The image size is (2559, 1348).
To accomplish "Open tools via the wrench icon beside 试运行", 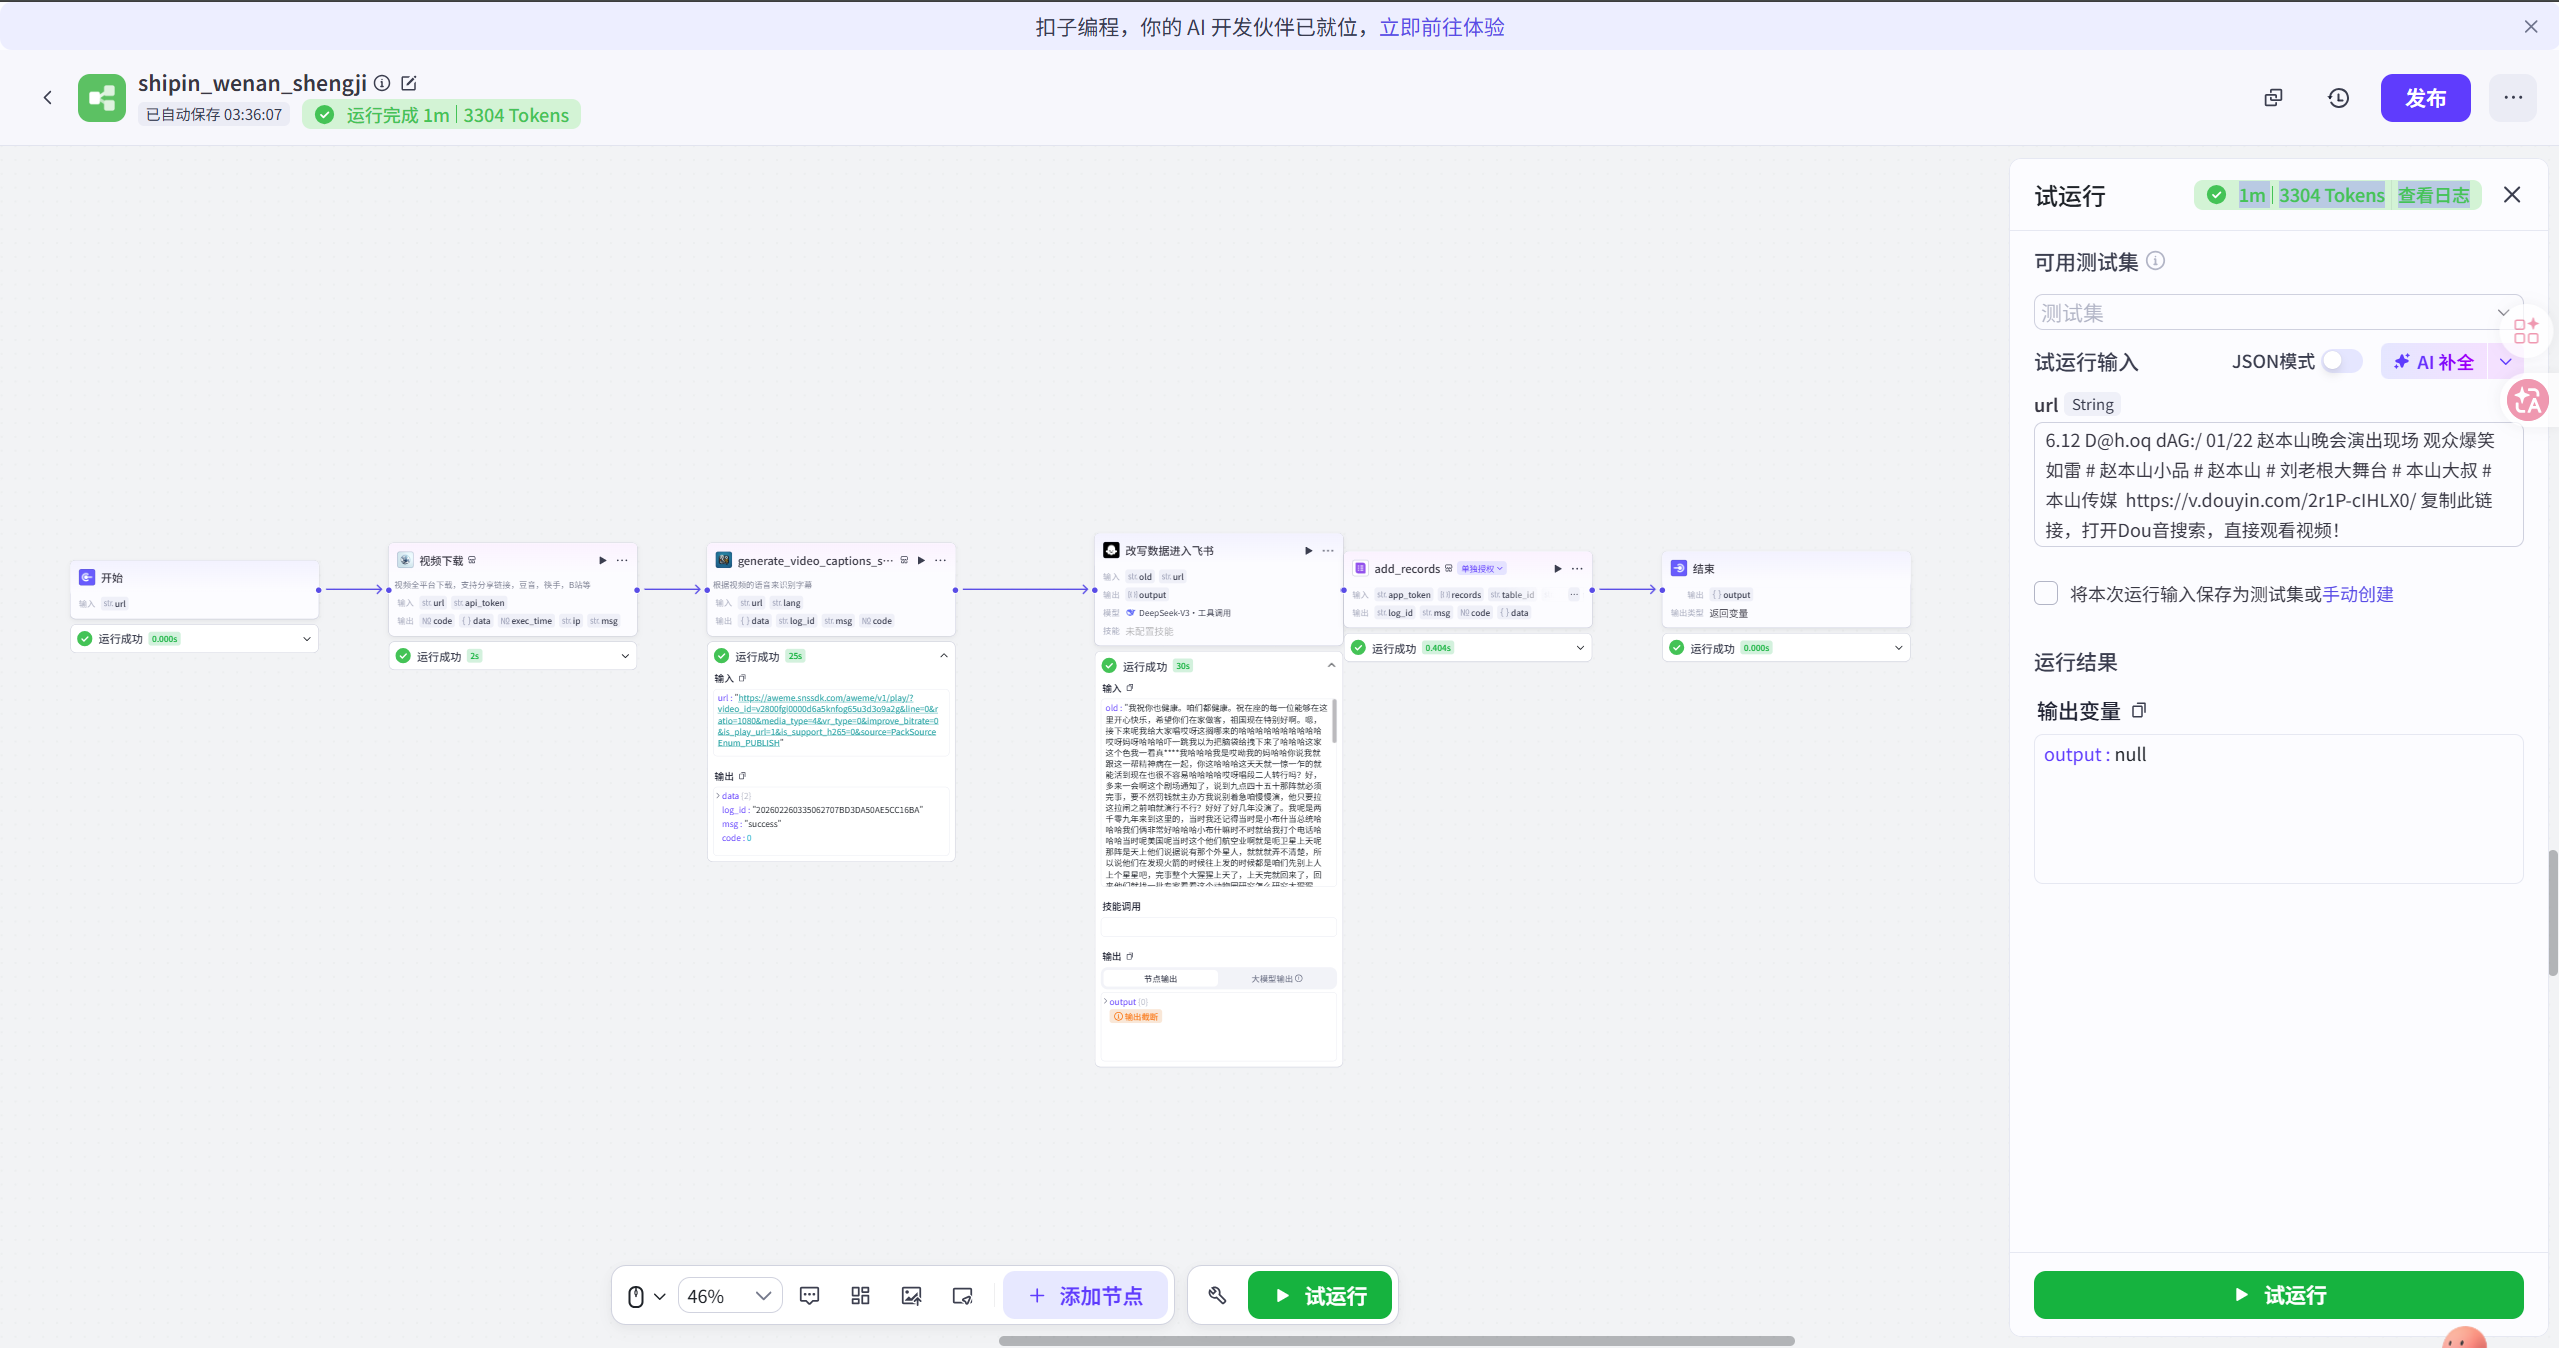I will [x=1216, y=1295].
